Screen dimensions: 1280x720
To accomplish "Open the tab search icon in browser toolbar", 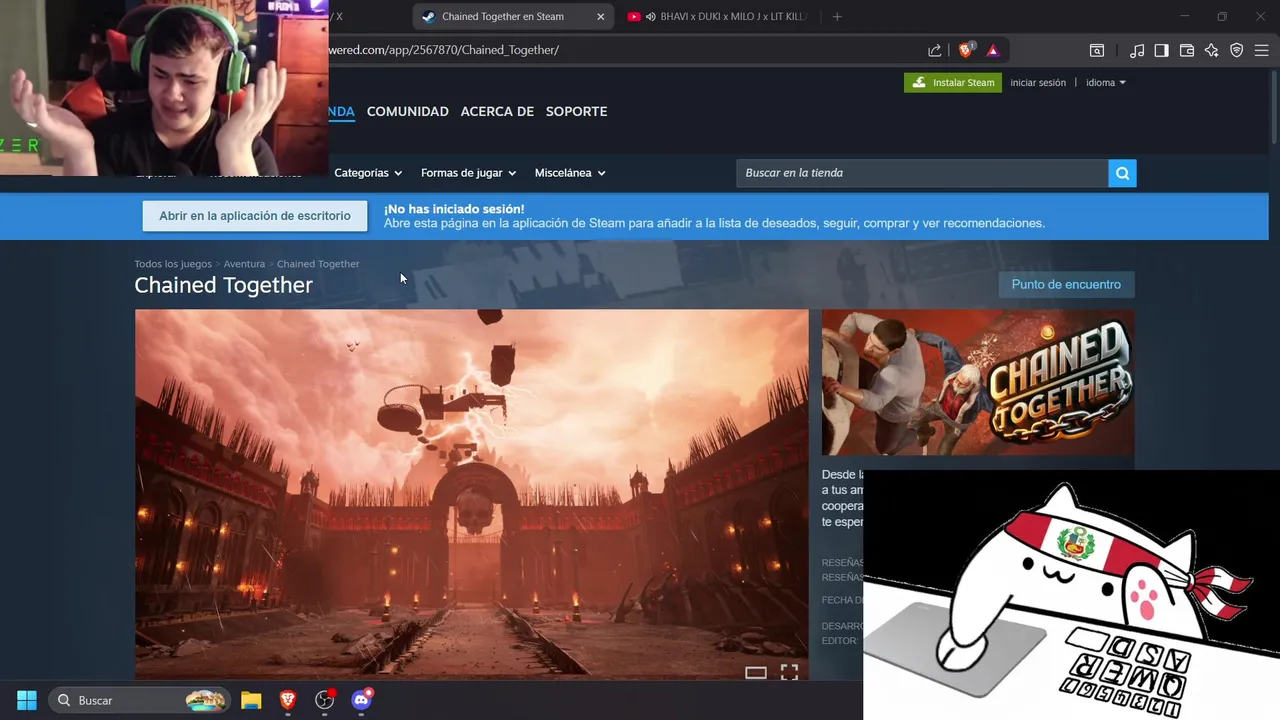I will click(x=1097, y=50).
